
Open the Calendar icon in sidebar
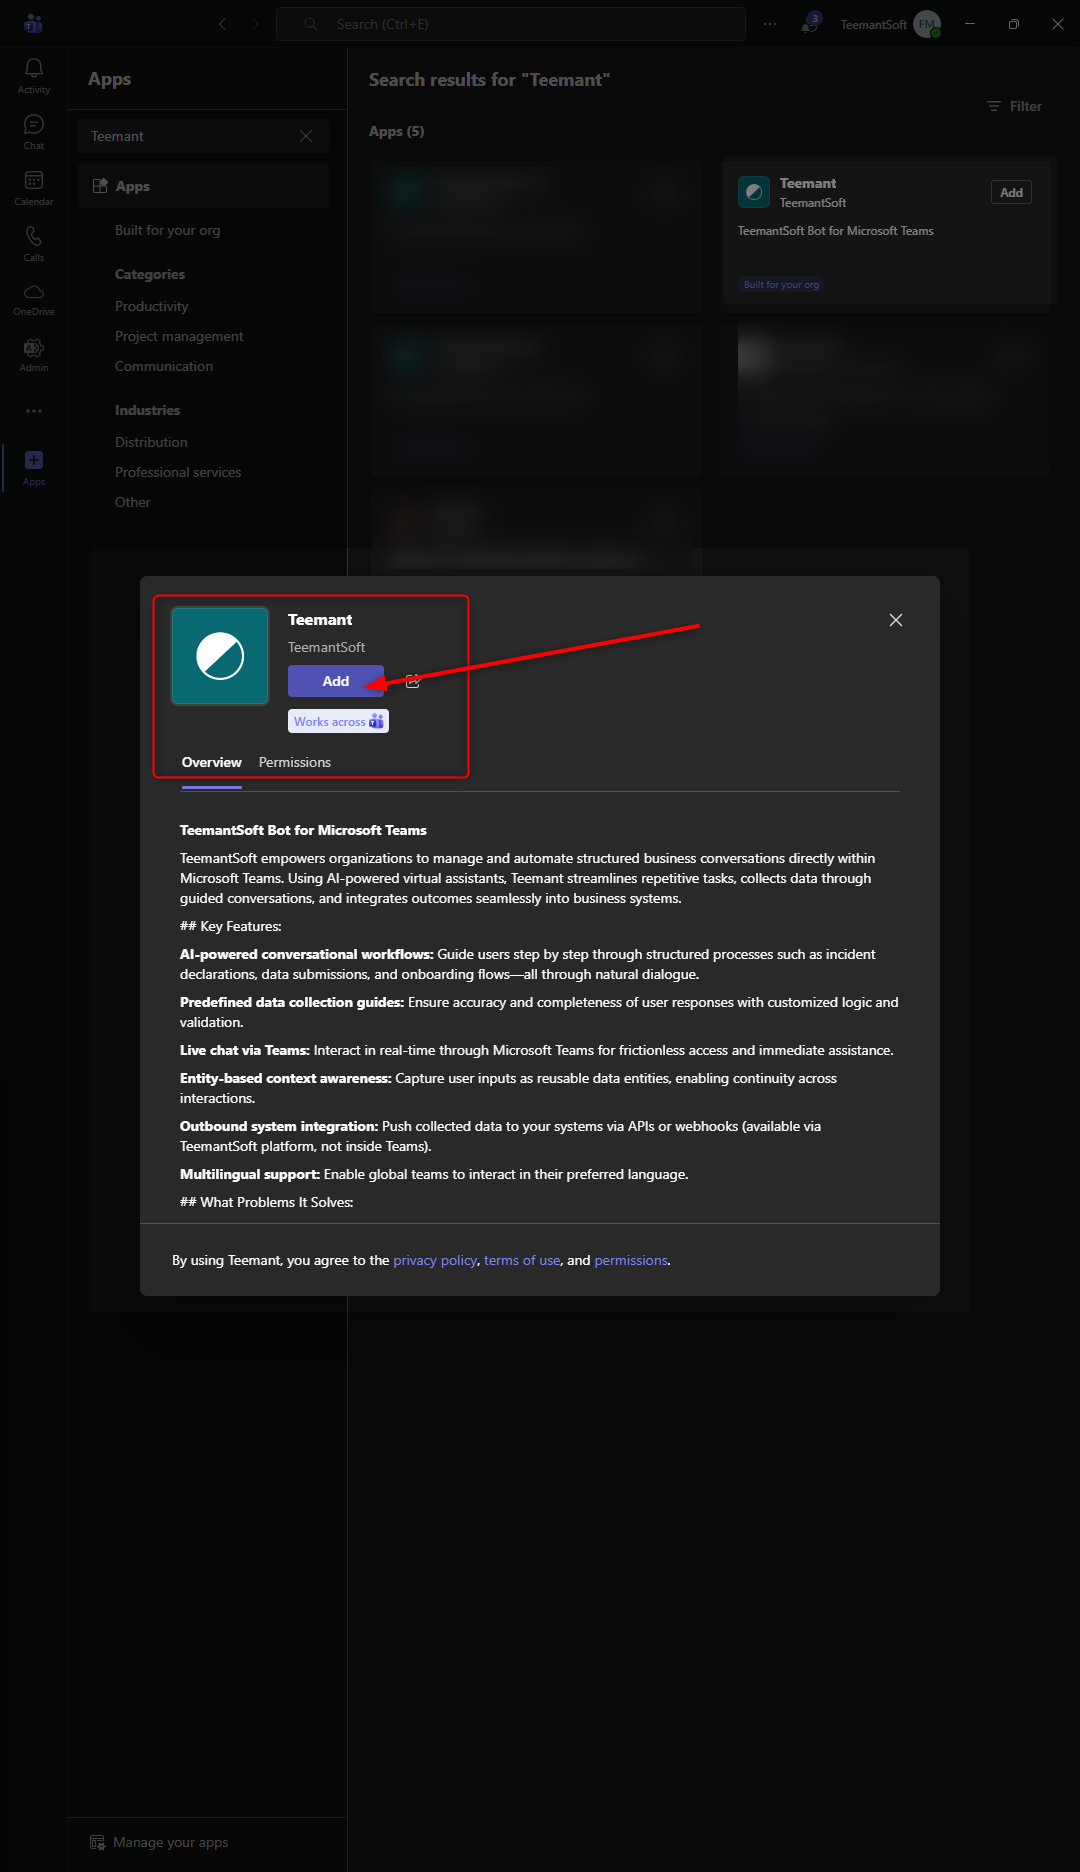tap(33, 187)
